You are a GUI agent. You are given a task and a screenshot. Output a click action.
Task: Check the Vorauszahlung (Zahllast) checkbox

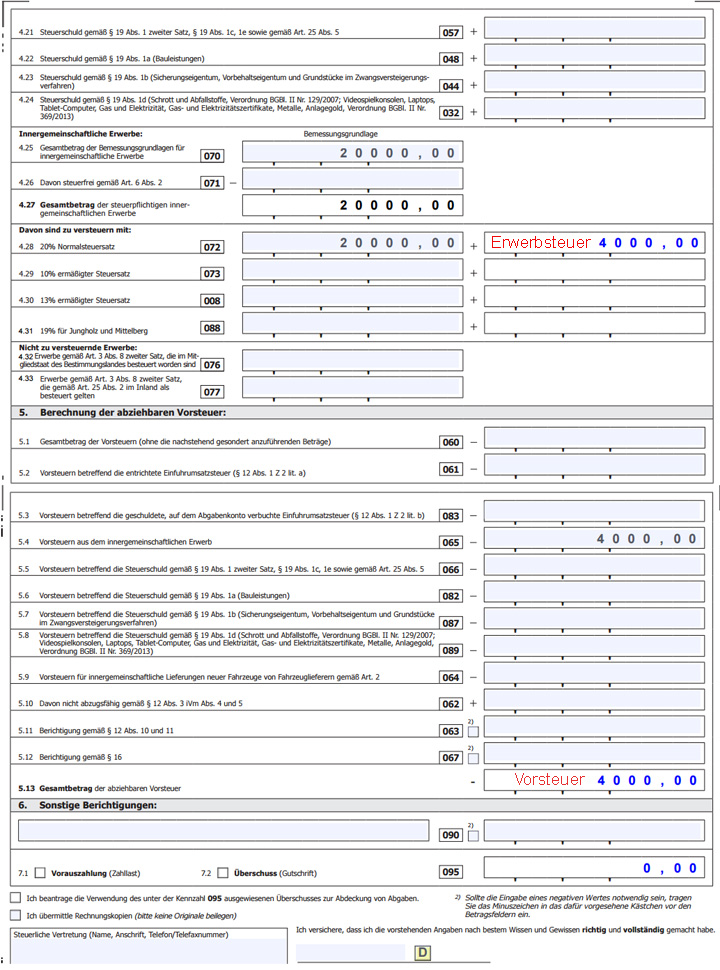click(x=40, y=873)
